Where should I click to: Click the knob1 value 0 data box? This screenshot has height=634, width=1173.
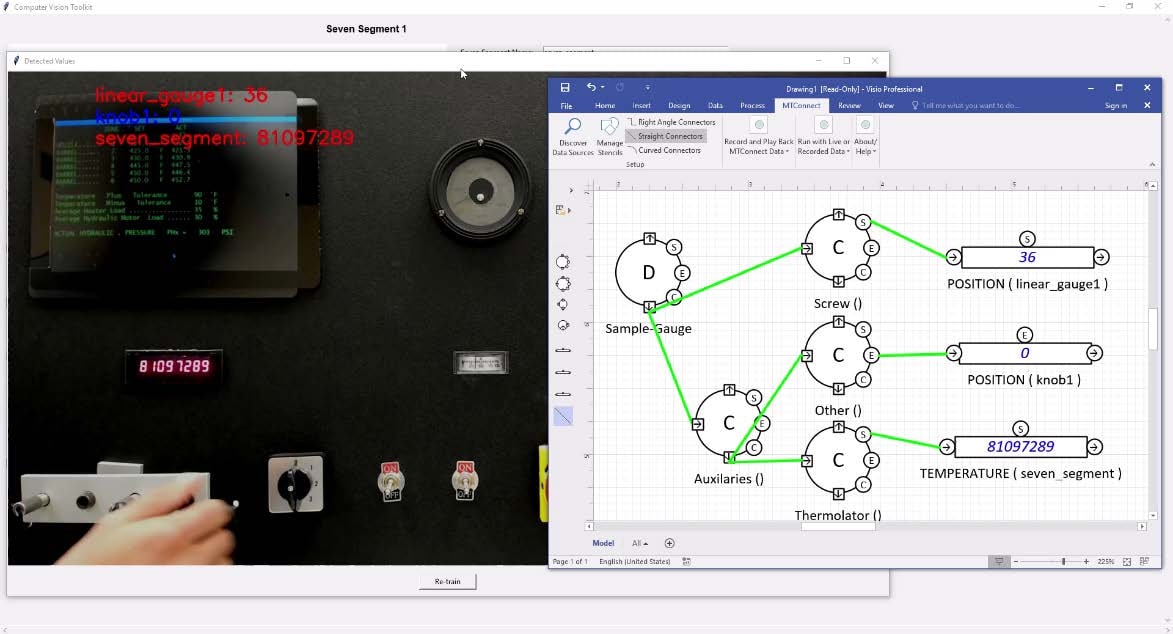tap(1024, 353)
